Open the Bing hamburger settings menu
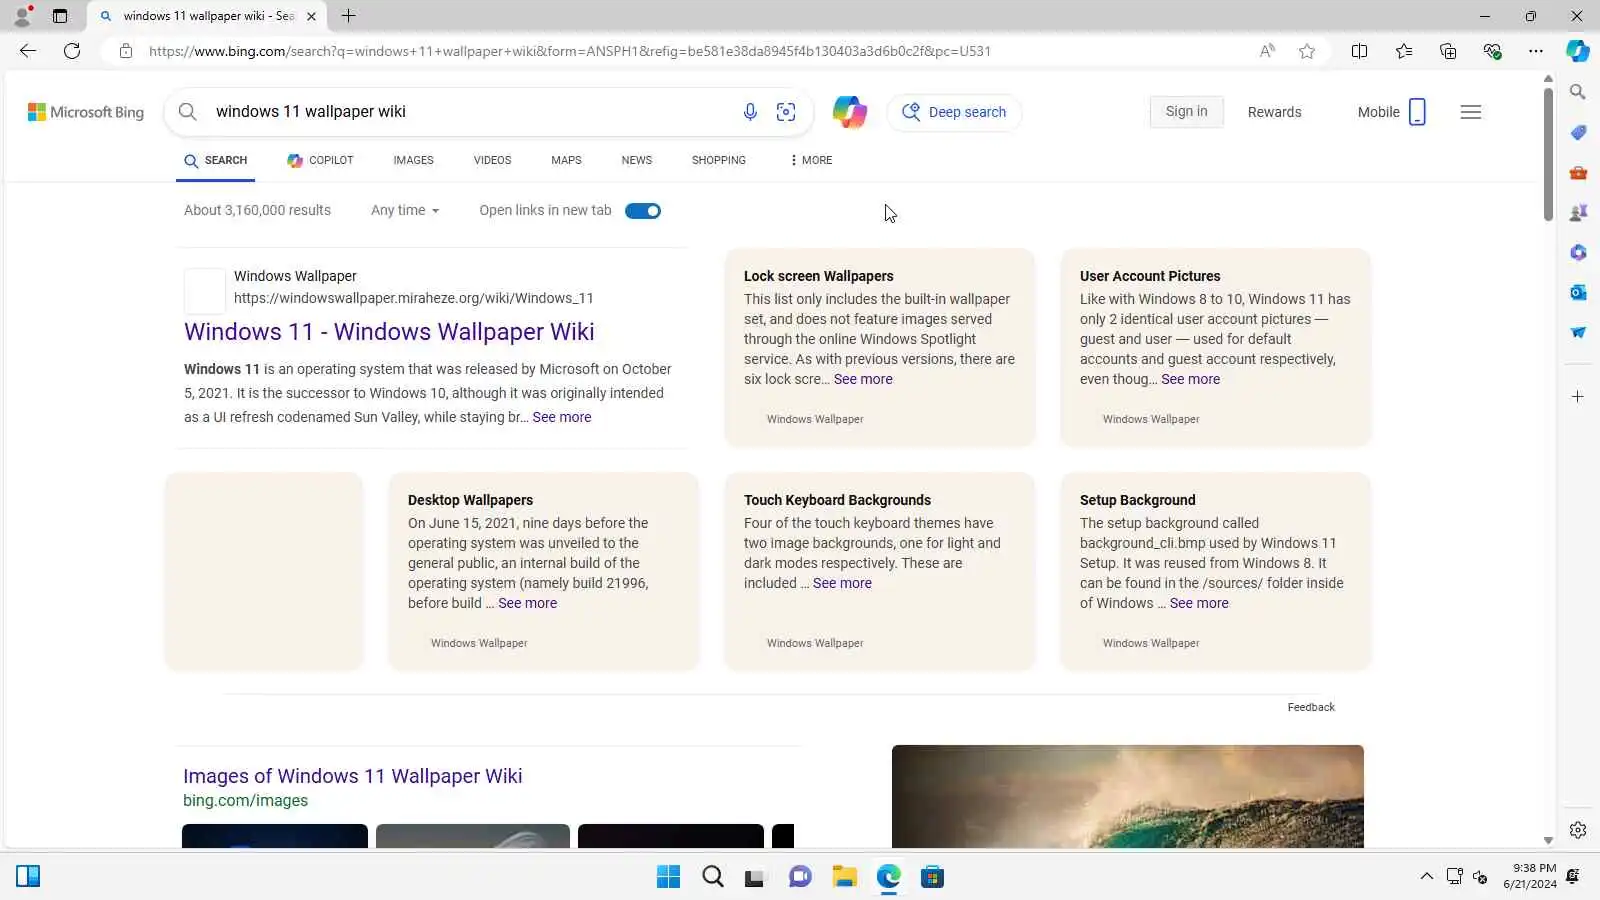 (x=1471, y=112)
